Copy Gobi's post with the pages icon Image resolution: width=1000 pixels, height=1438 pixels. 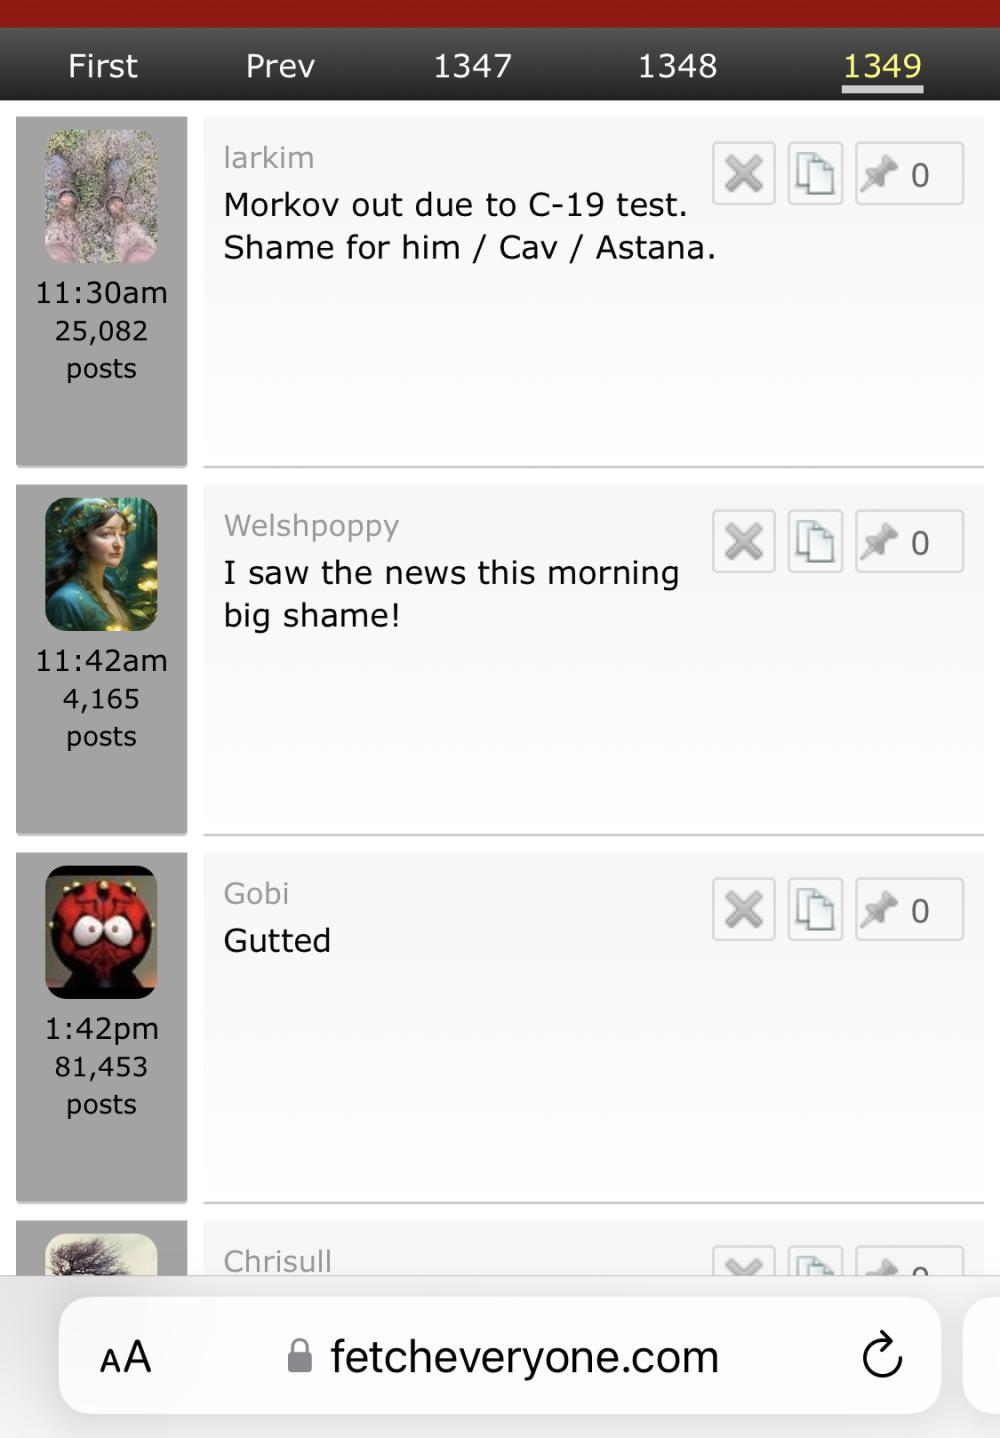click(x=815, y=910)
